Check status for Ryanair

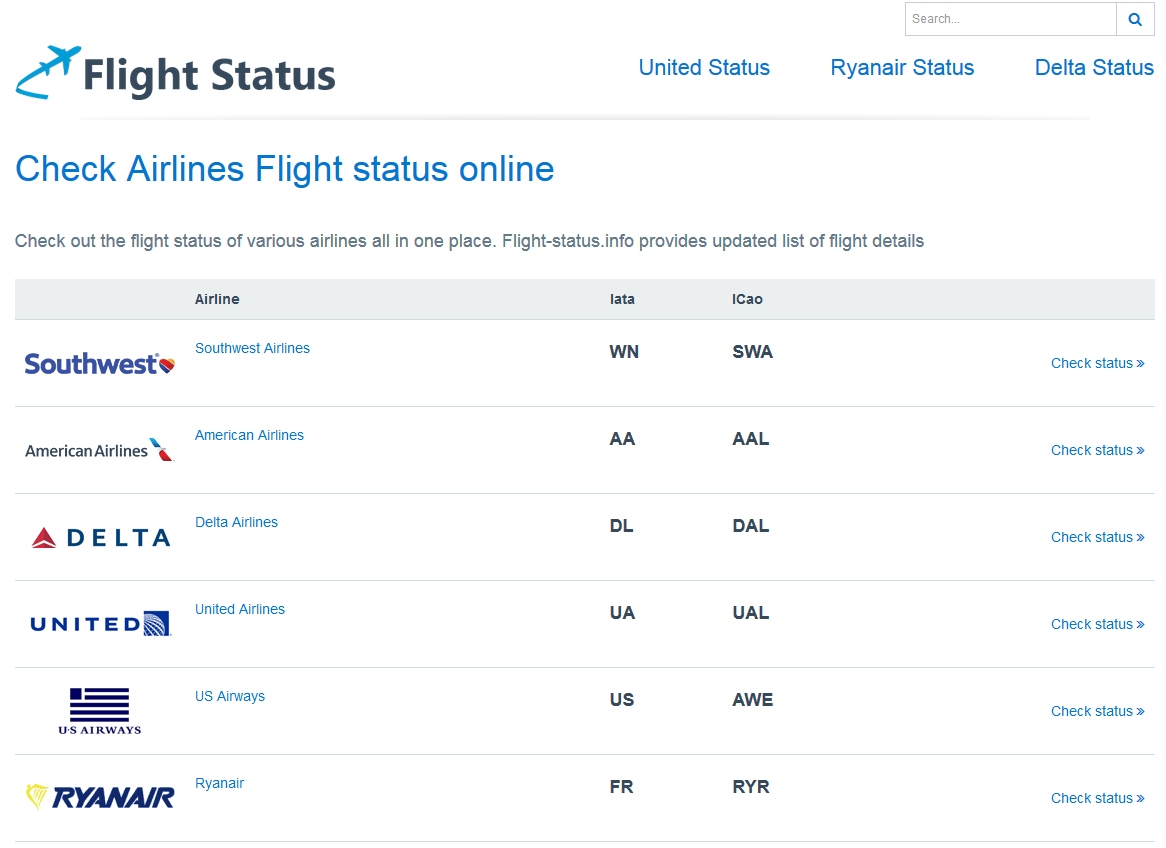tap(1098, 798)
